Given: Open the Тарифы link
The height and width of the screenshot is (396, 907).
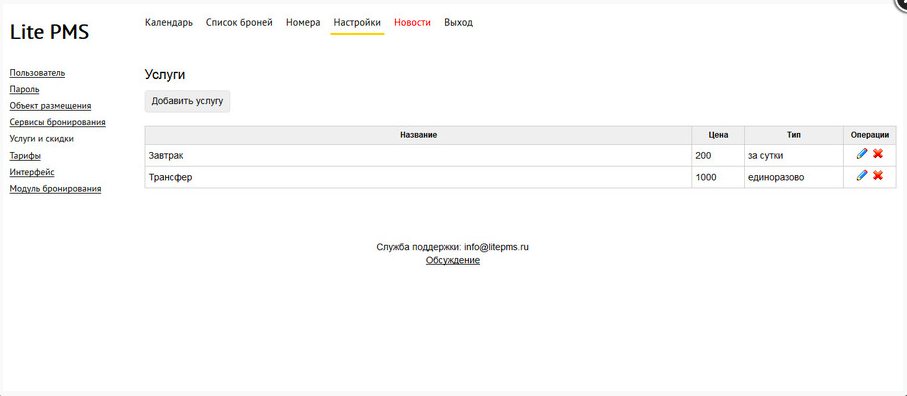Looking at the screenshot, I should 25,156.
